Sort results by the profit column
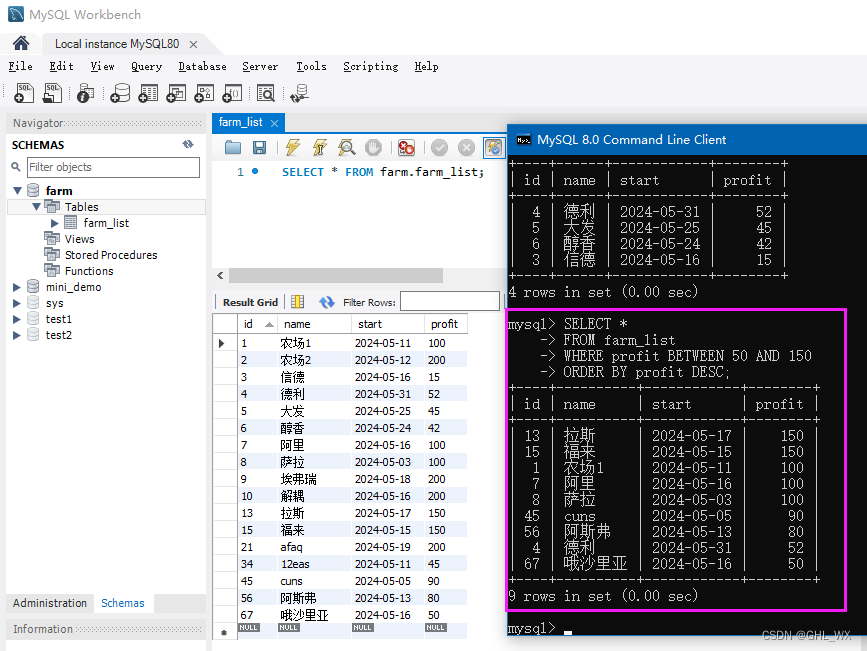 click(x=446, y=324)
